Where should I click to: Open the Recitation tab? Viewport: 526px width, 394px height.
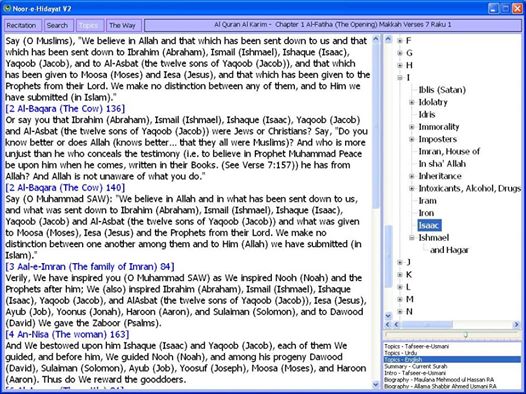point(23,25)
